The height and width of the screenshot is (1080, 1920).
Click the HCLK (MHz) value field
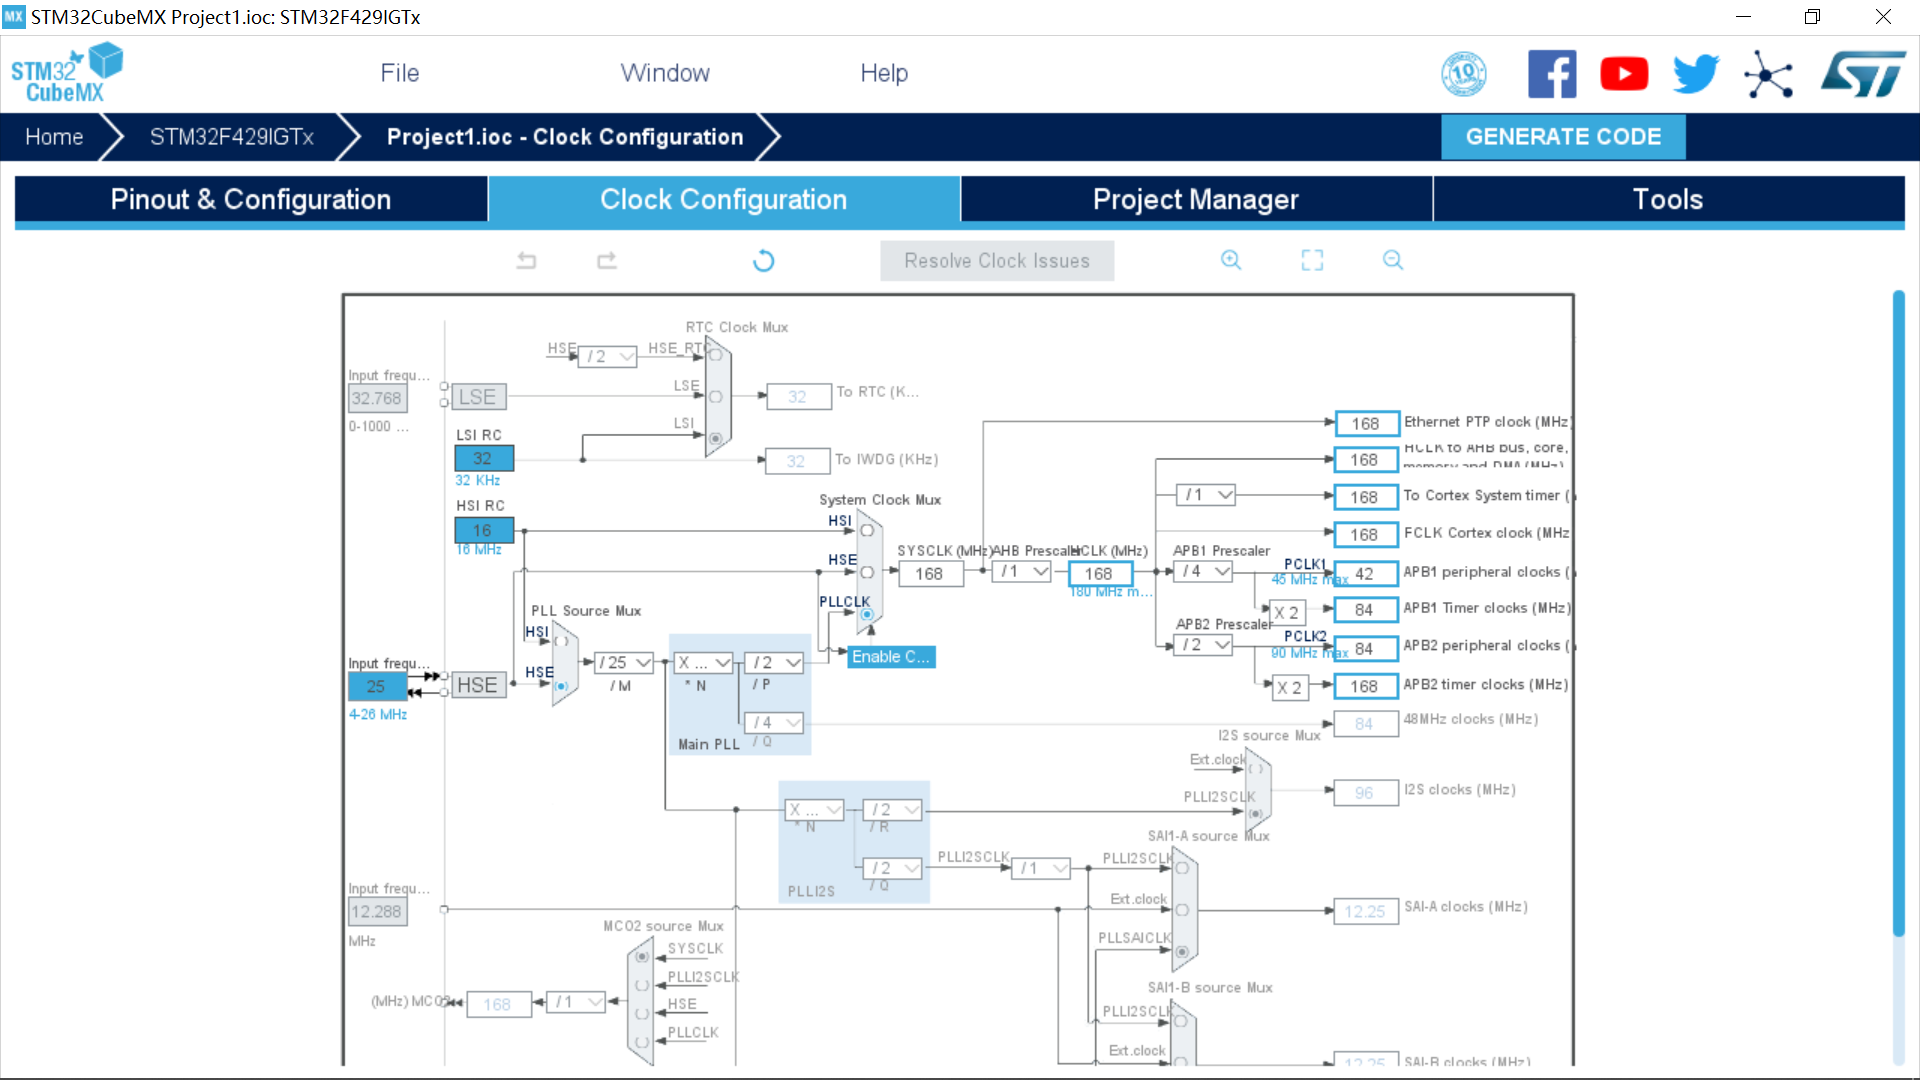point(1099,573)
